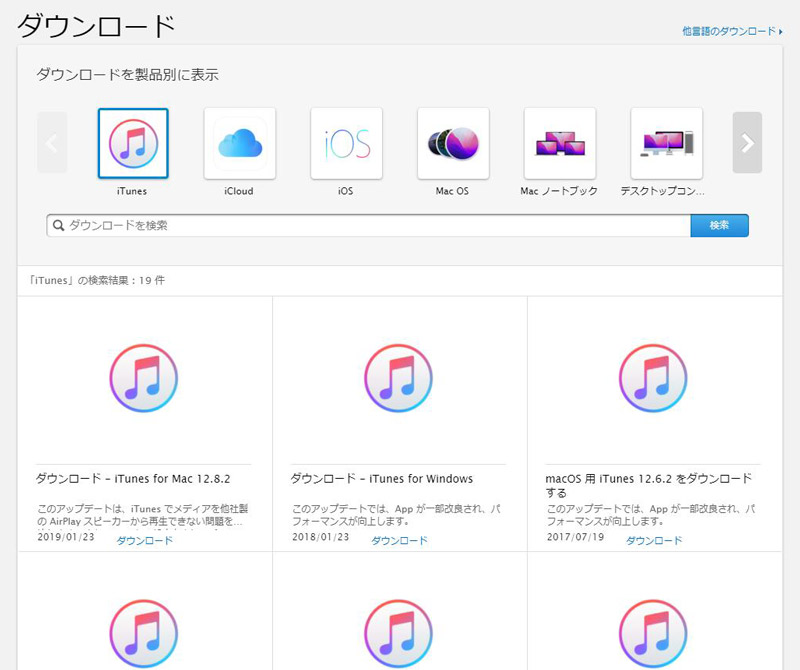Click the ダウンロード page heading
Screen dimensions: 800x670
(x=96, y=26)
